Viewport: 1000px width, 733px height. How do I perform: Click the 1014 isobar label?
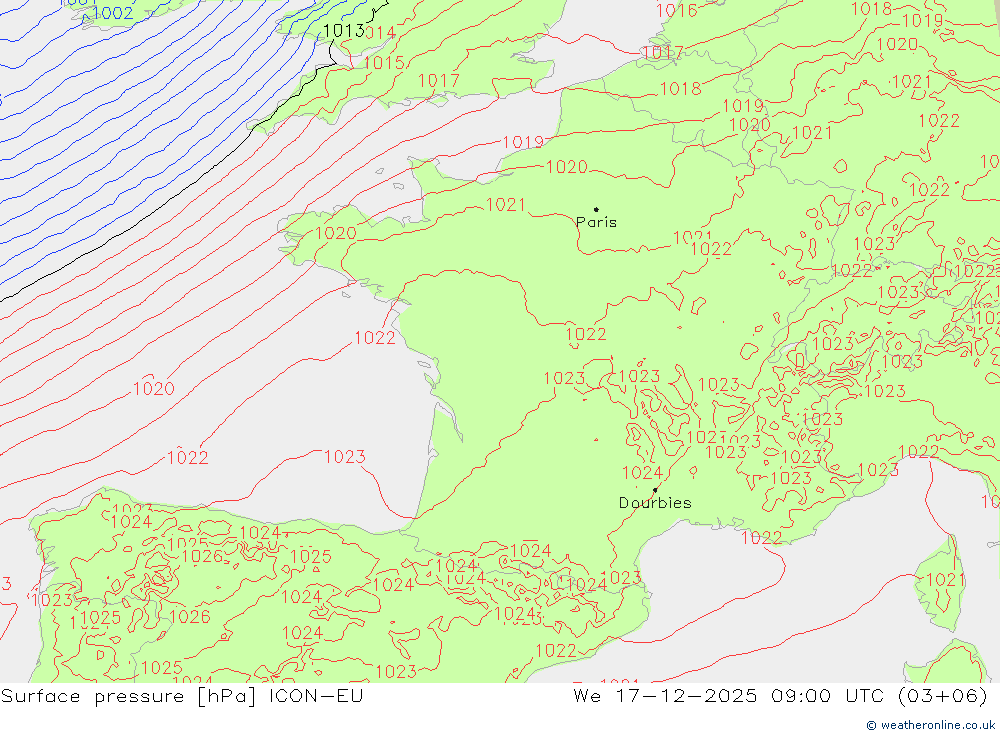click(381, 33)
